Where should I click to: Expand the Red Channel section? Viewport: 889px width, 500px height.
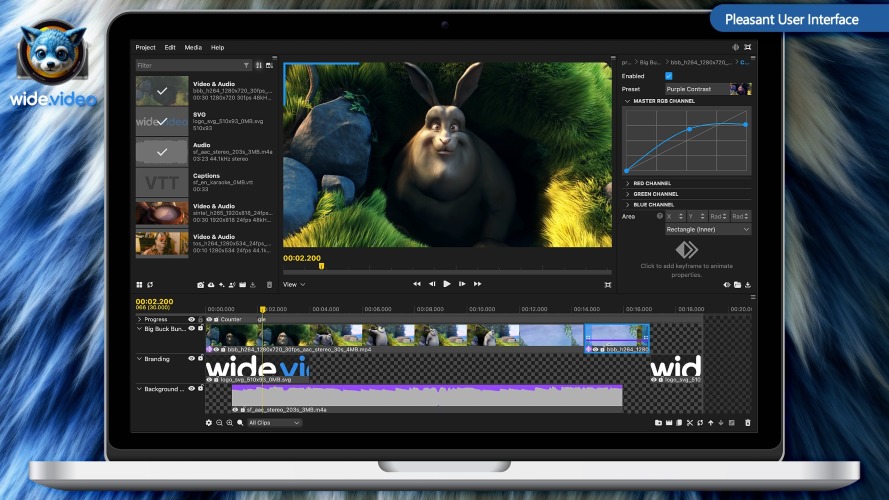(x=627, y=183)
